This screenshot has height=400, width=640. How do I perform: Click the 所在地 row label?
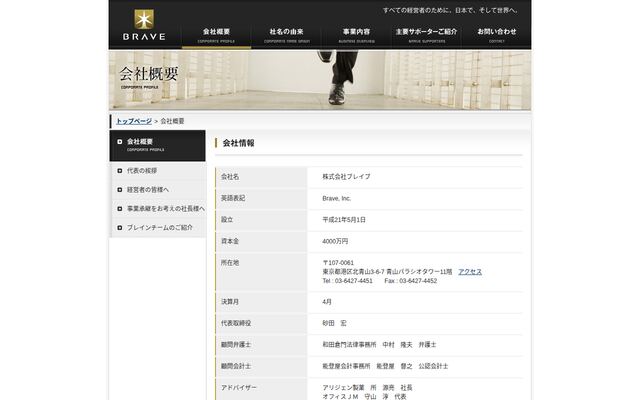click(x=230, y=263)
